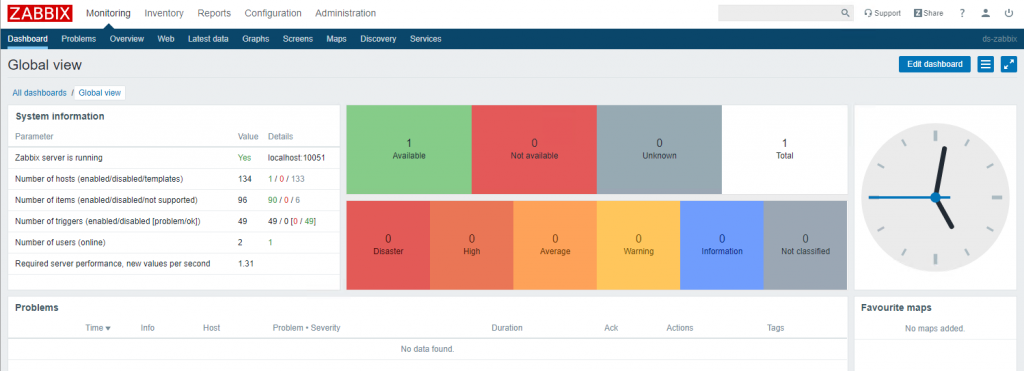Click the Duration column header
This screenshot has width=1024, height=371.
507,328
